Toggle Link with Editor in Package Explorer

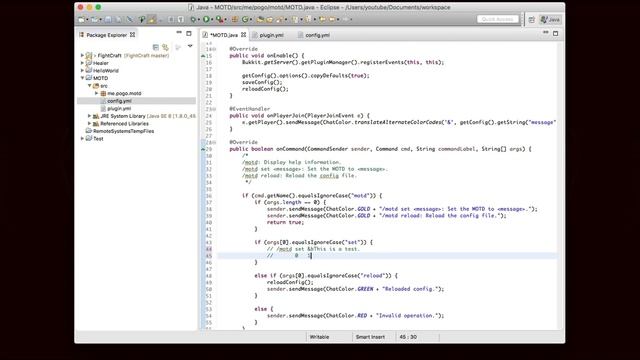click(165, 47)
